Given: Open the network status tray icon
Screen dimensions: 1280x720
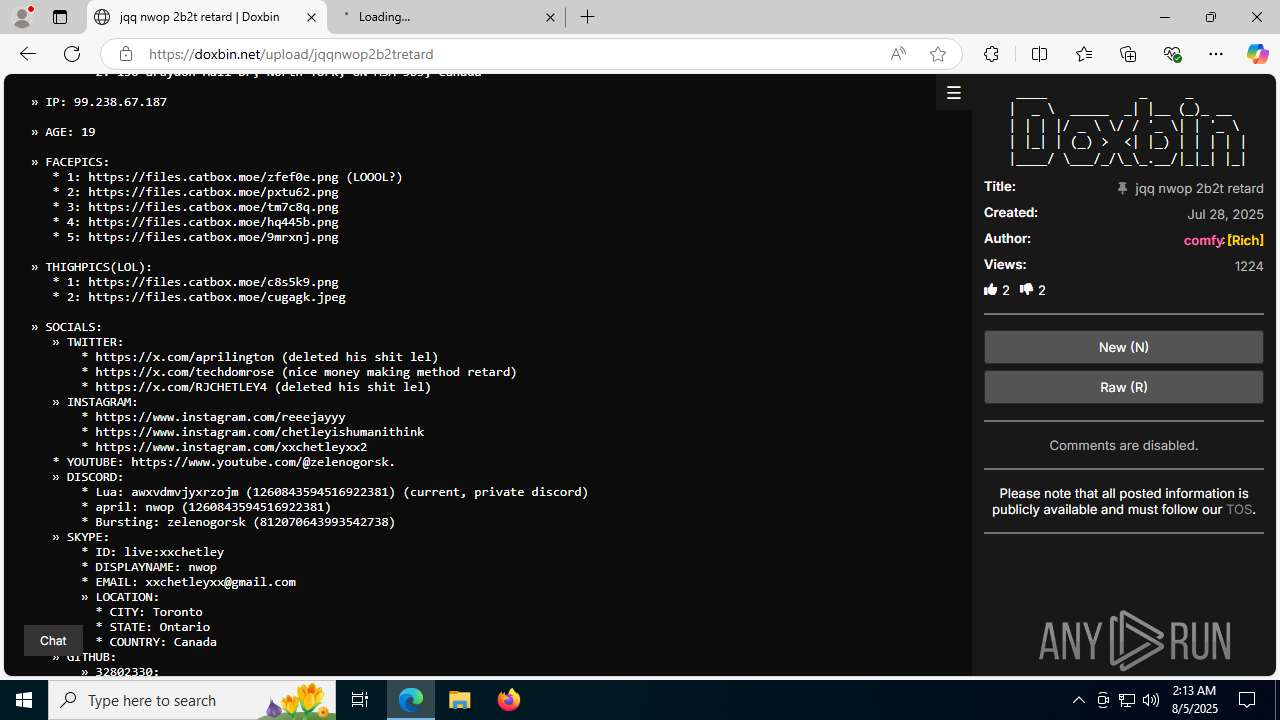Looking at the screenshot, I should click(x=1127, y=700).
